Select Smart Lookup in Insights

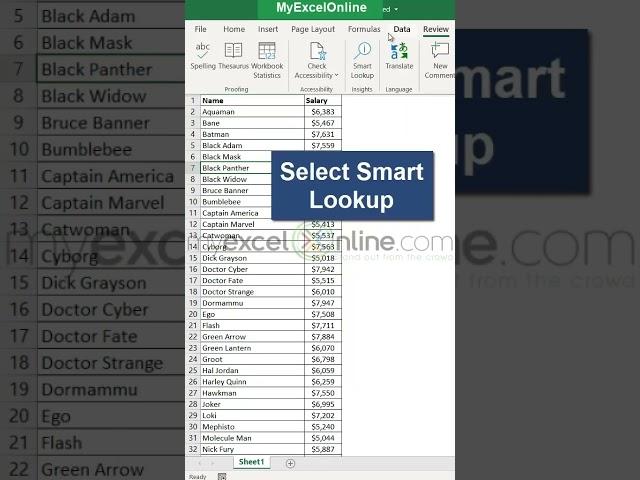click(362, 60)
